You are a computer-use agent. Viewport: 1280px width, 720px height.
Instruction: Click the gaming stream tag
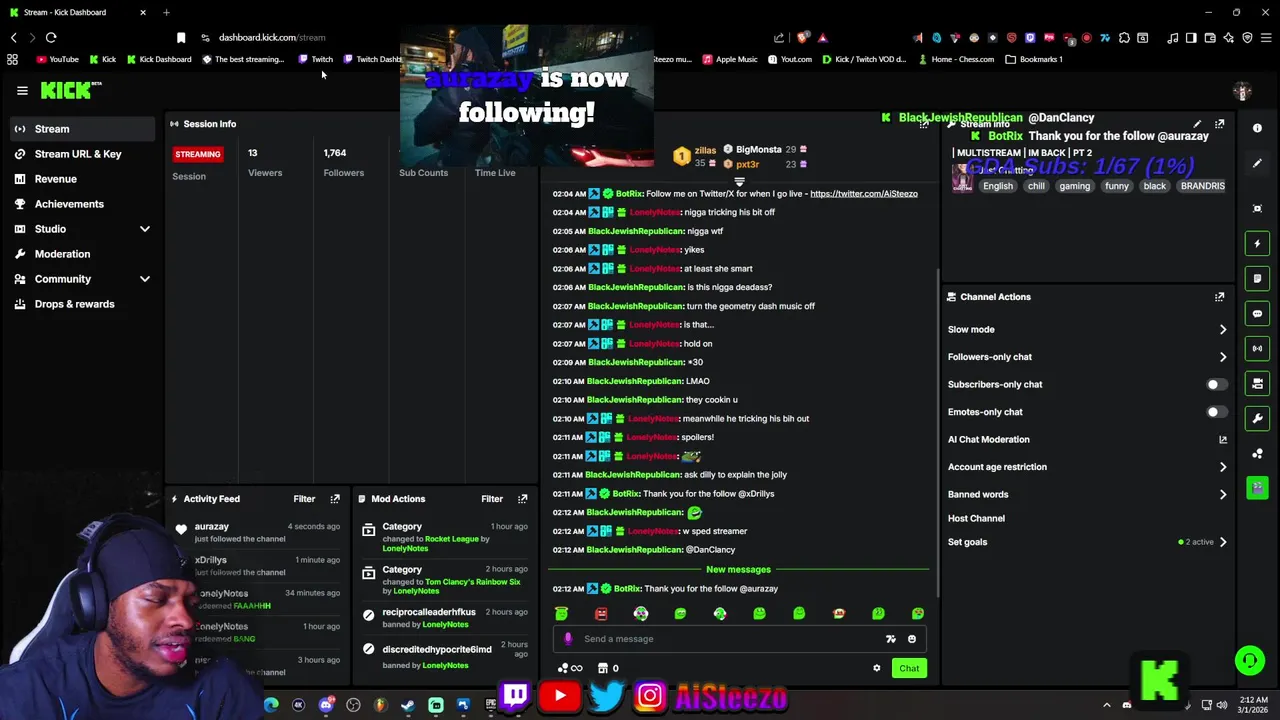1075,186
